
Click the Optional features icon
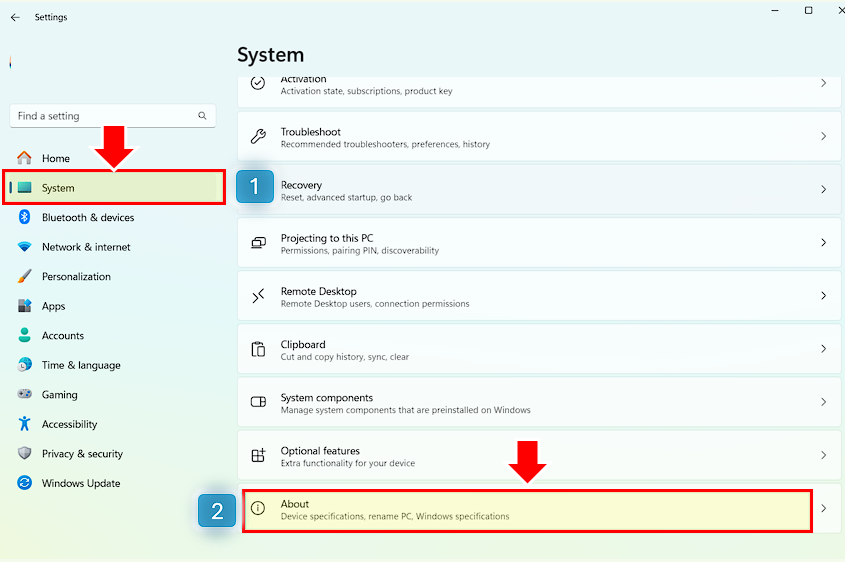click(x=258, y=455)
